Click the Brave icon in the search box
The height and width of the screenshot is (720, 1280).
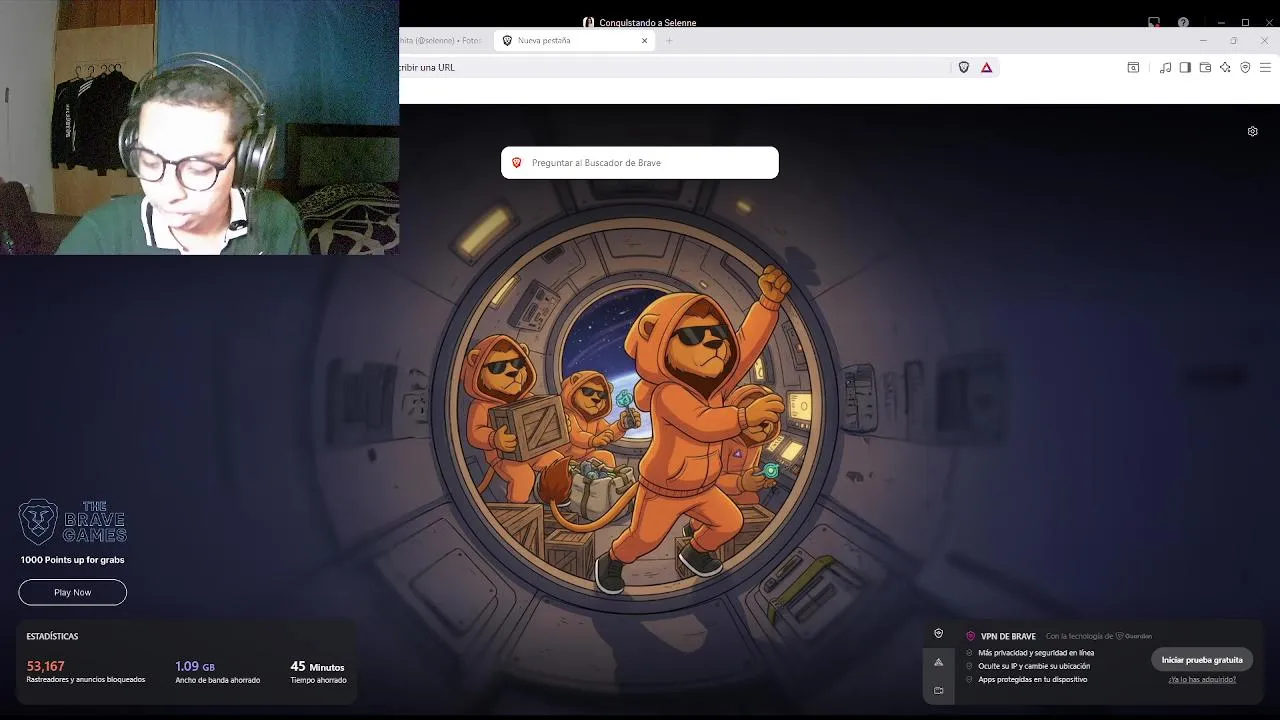point(517,162)
